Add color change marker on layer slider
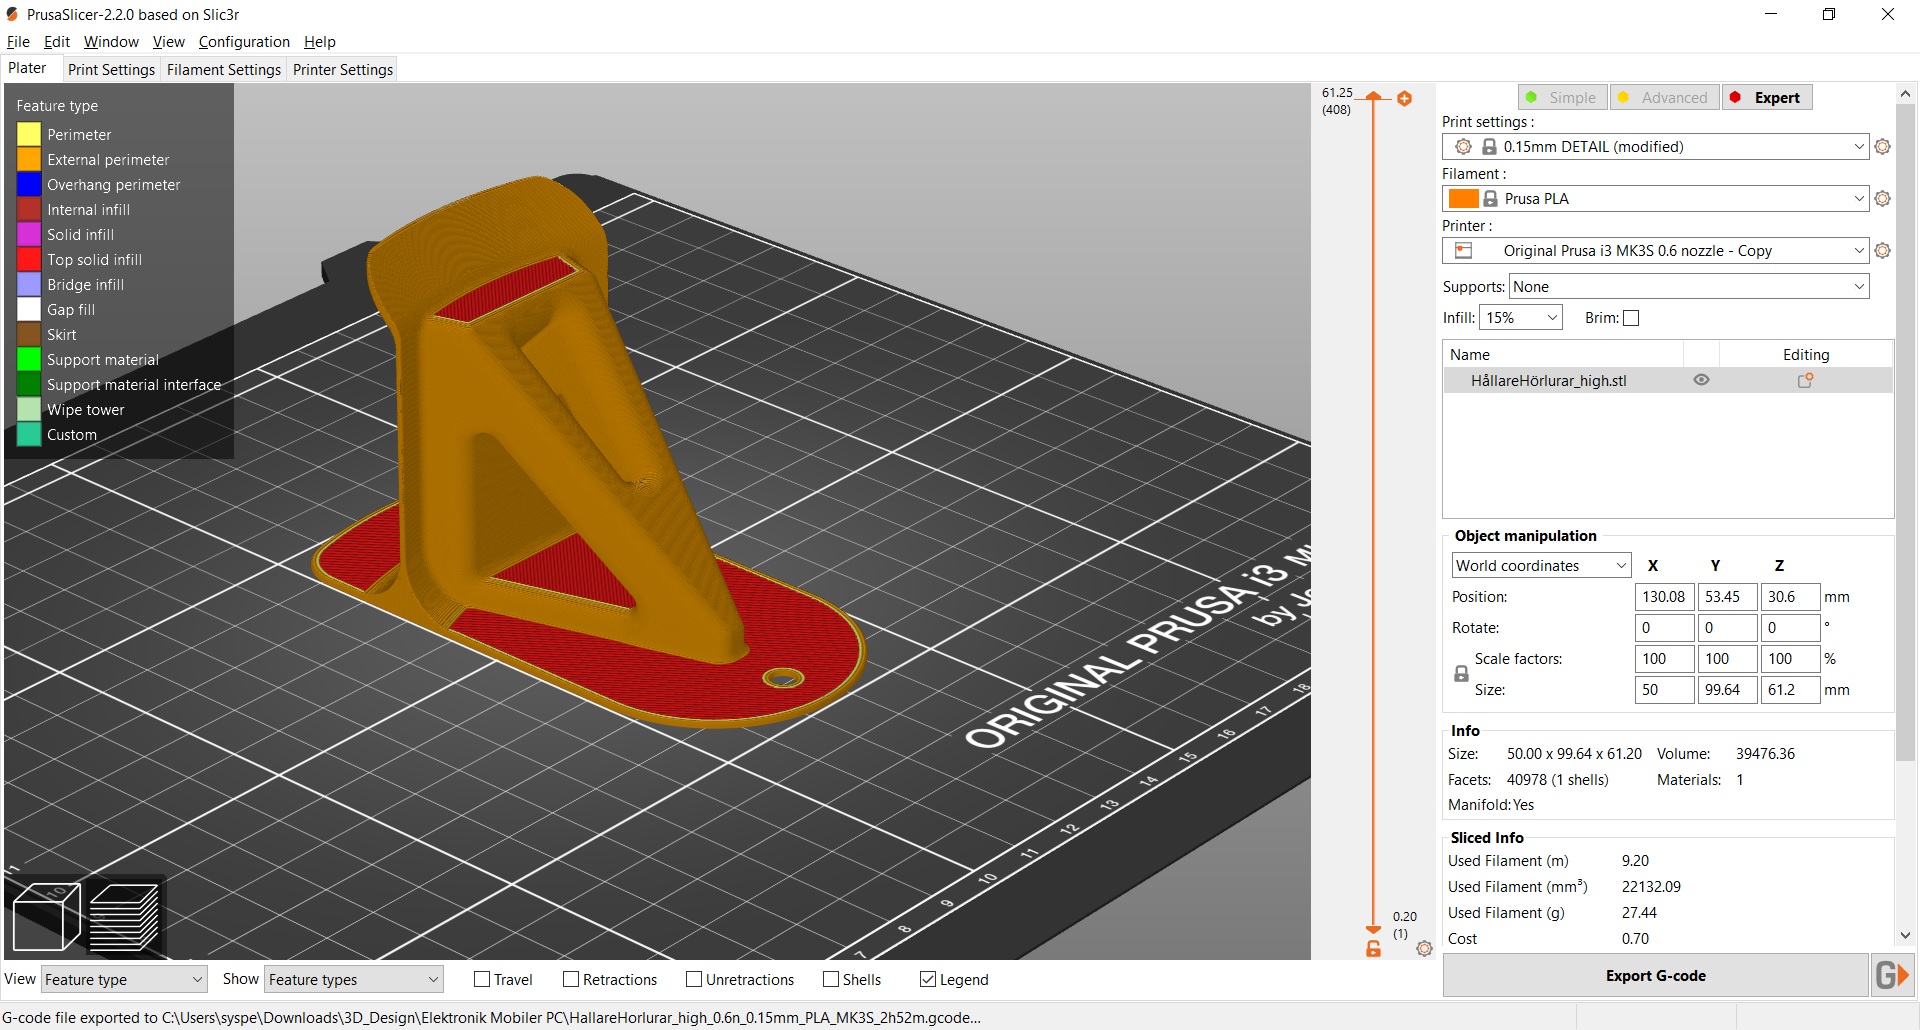Screen dimensions: 1920x1030 click(x=1405, y=98)
